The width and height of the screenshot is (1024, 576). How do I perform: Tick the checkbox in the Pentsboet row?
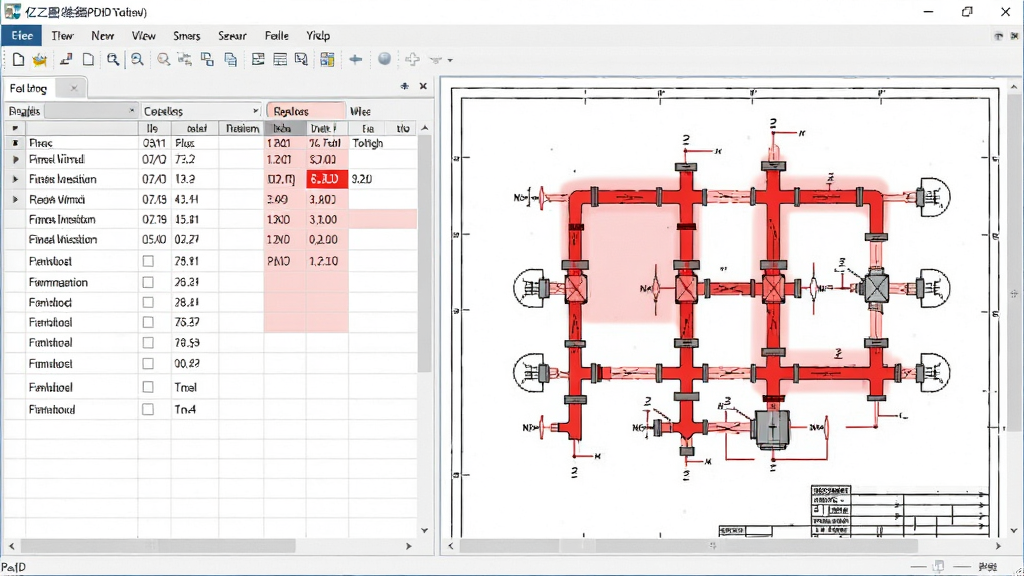pyautogui.click(x=148, y=261)
